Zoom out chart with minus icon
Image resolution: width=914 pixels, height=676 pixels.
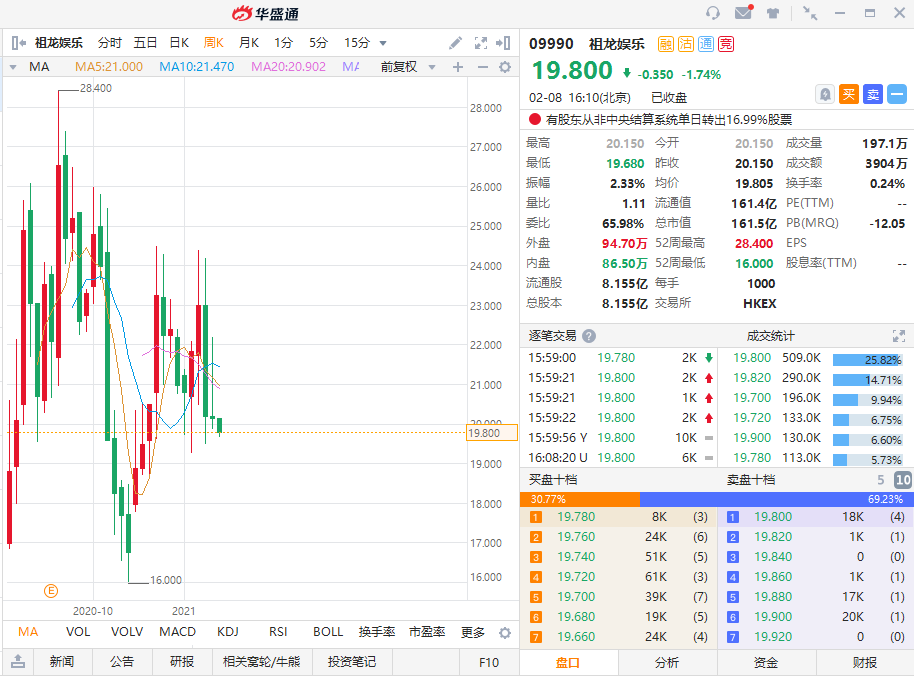(x=483, y=67)
